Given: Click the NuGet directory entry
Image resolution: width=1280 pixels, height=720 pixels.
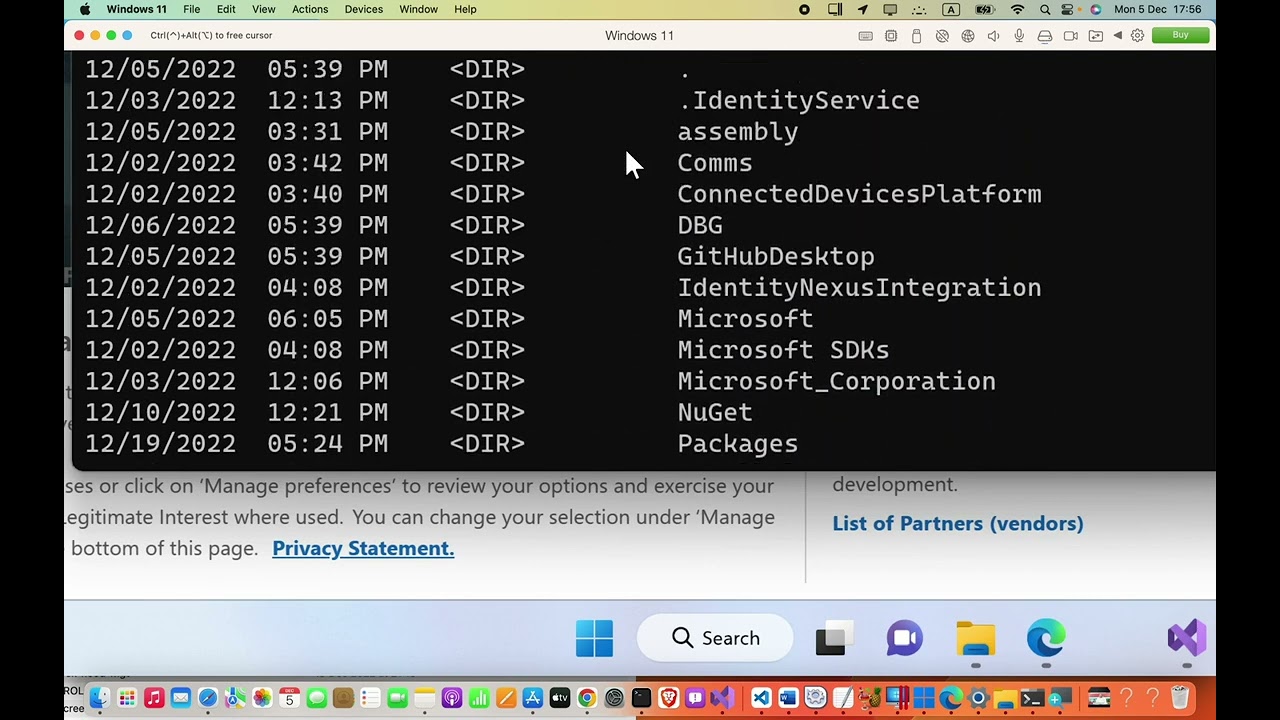Looking at the screenshot, I should coord(714,413).
